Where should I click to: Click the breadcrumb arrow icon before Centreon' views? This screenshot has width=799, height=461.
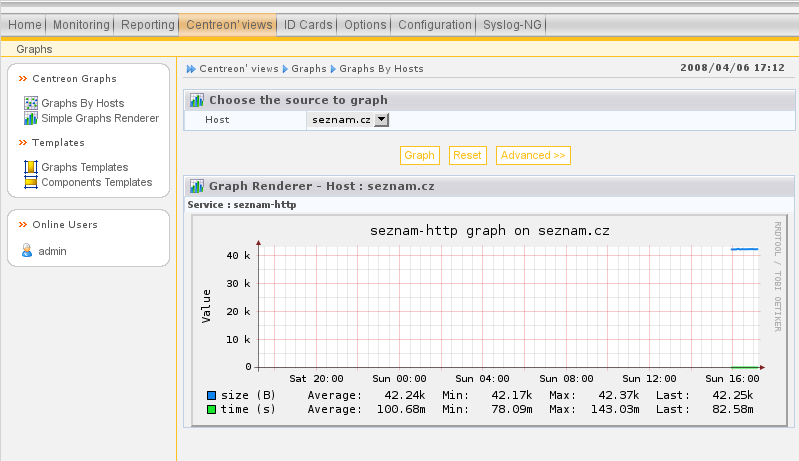click(x=191, y=69)
